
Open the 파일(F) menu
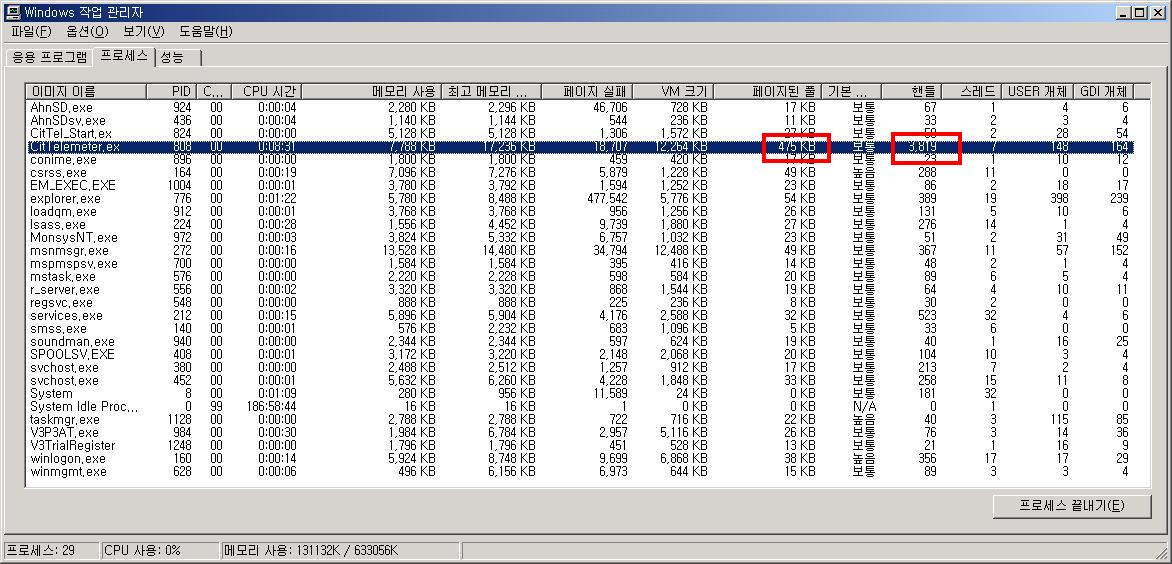30,31
